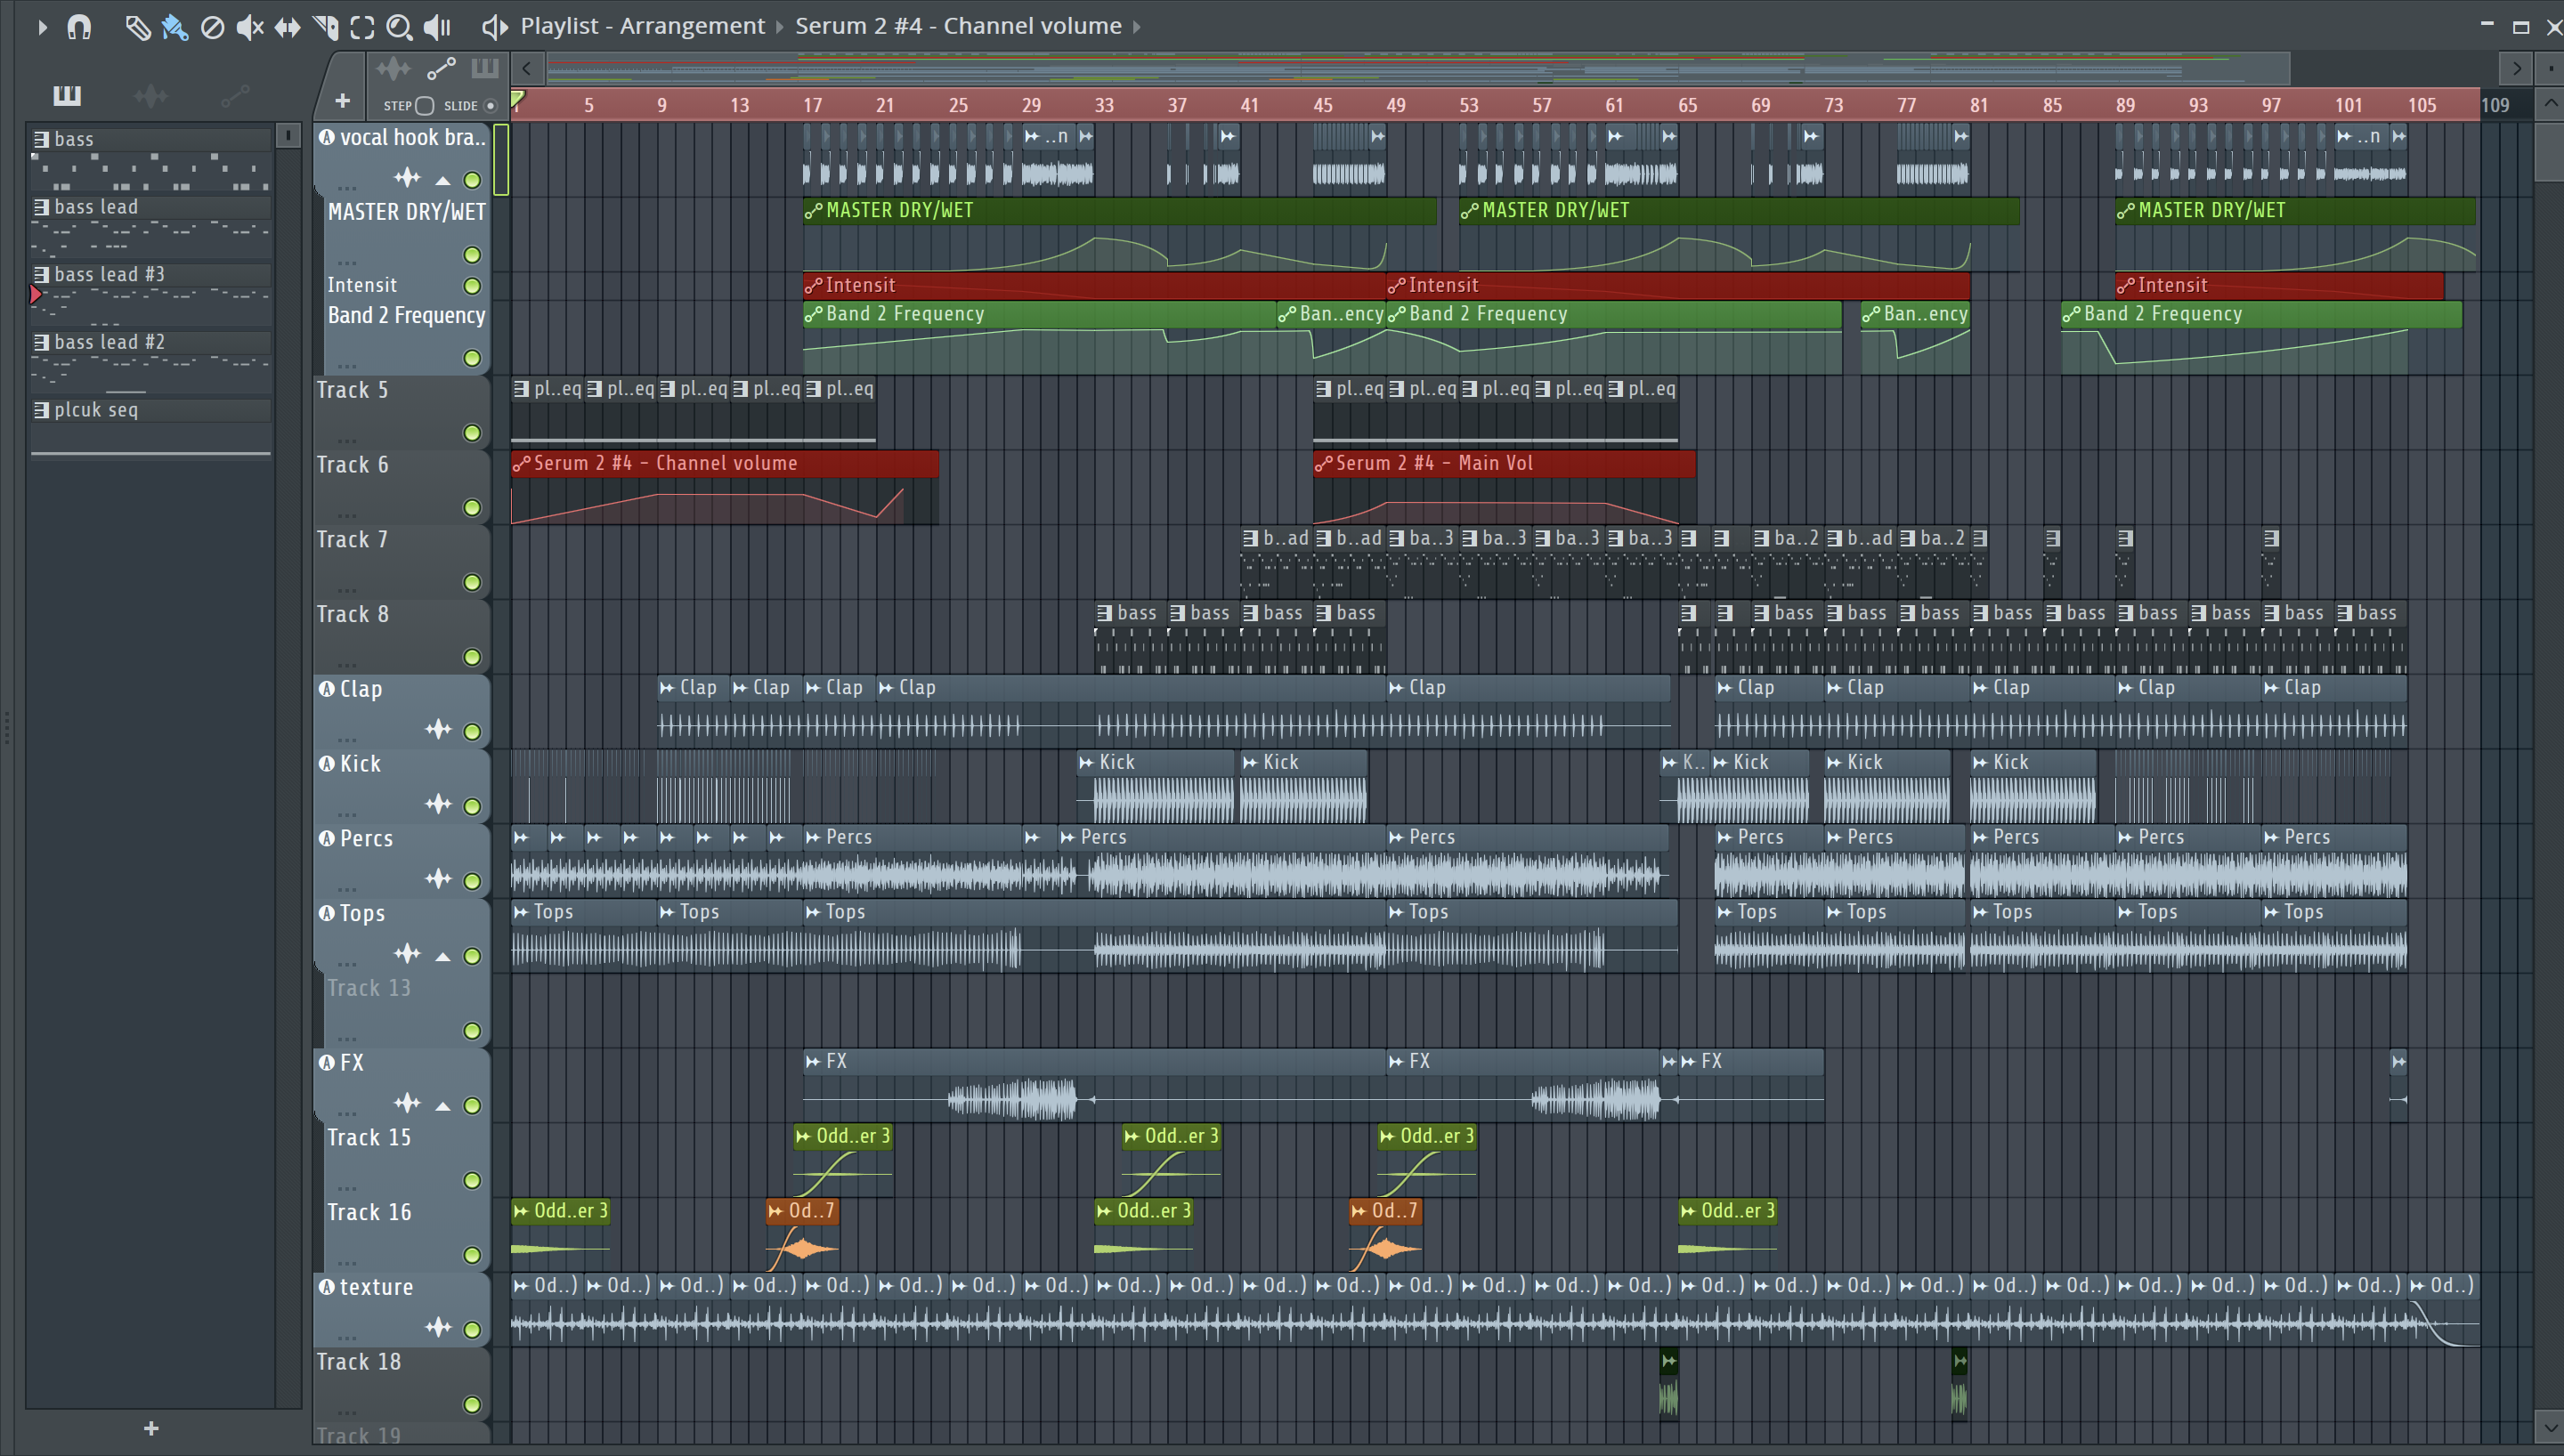
Task: Click bar 17 on the timeline ruler
Action: point(811,105)
